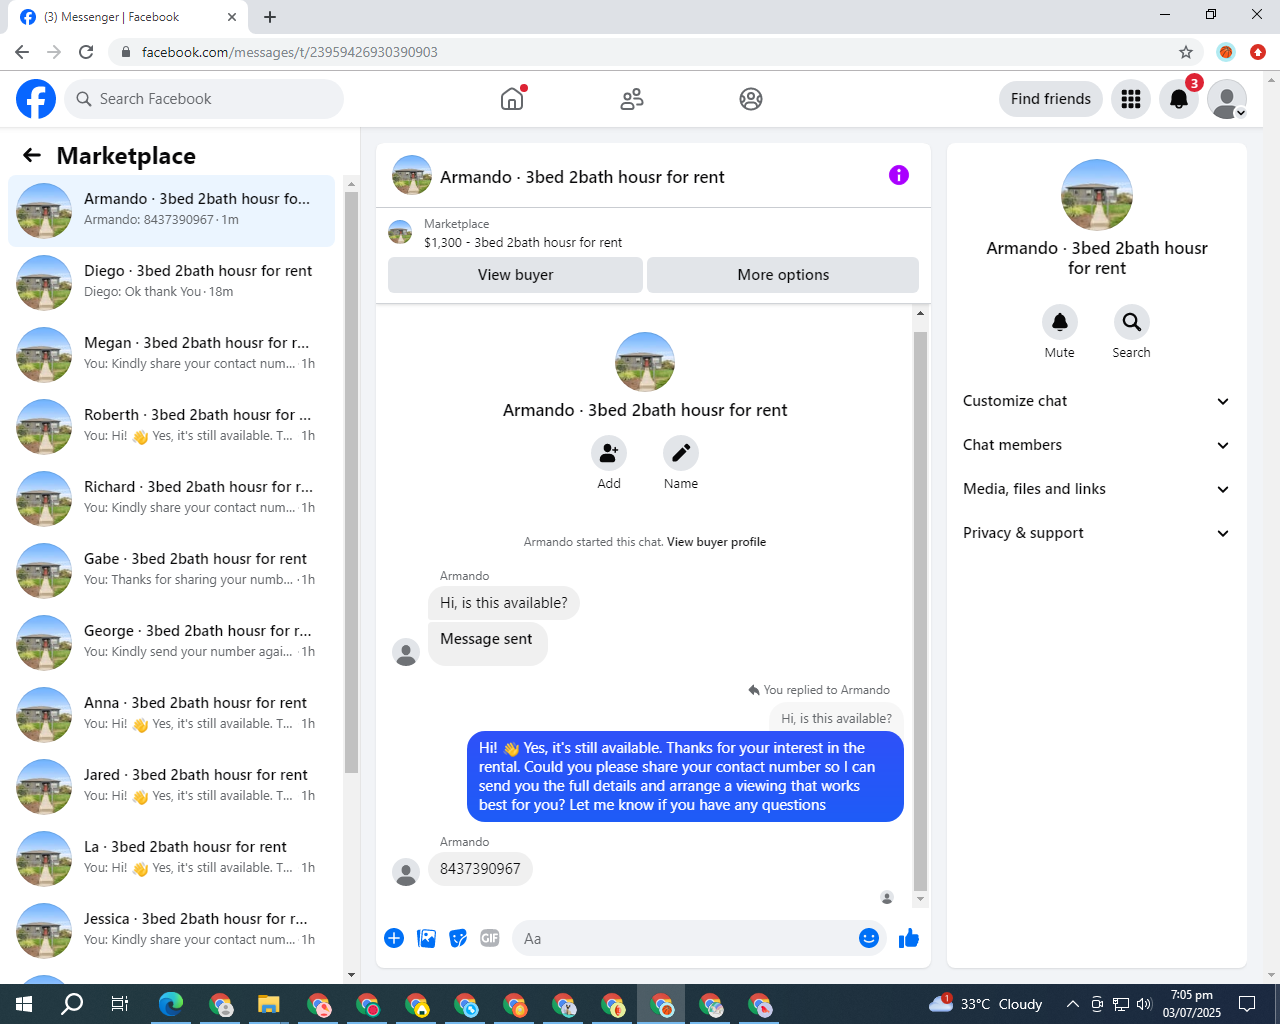Open Microsoft Edge from the taskbar
Screen dimensions: 1280x1024
(171, 1004)
